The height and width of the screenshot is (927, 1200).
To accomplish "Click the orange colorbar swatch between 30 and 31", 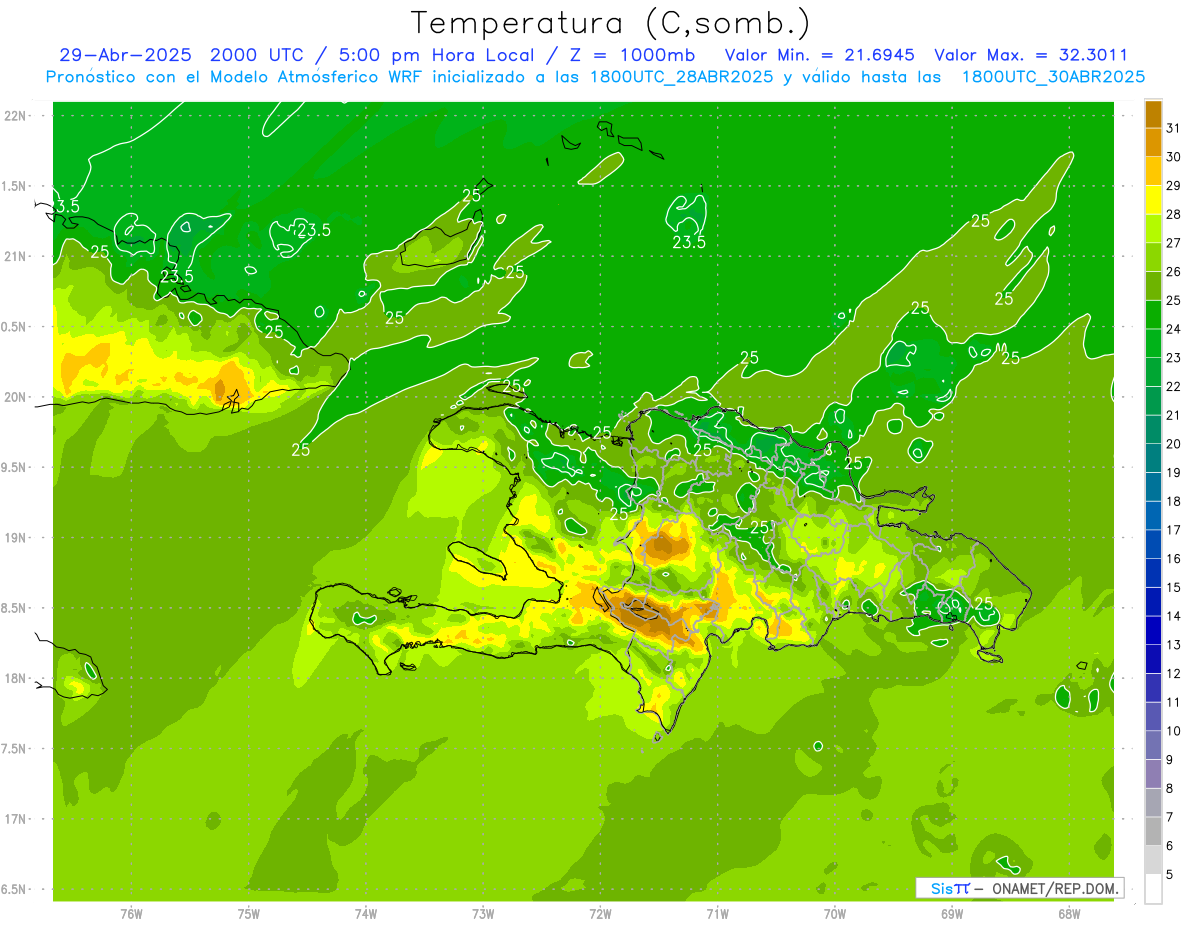I will coord(1153,142).
